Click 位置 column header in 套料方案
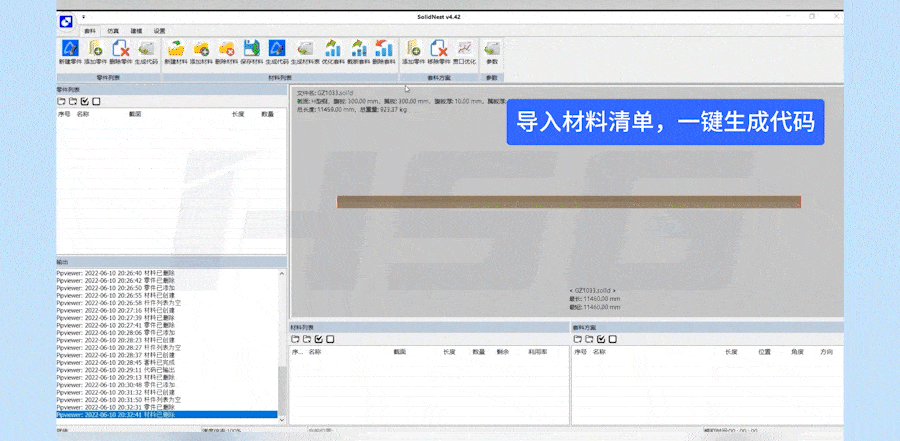Viewport: 900px width, 441px height. click(x=765, y=352)
